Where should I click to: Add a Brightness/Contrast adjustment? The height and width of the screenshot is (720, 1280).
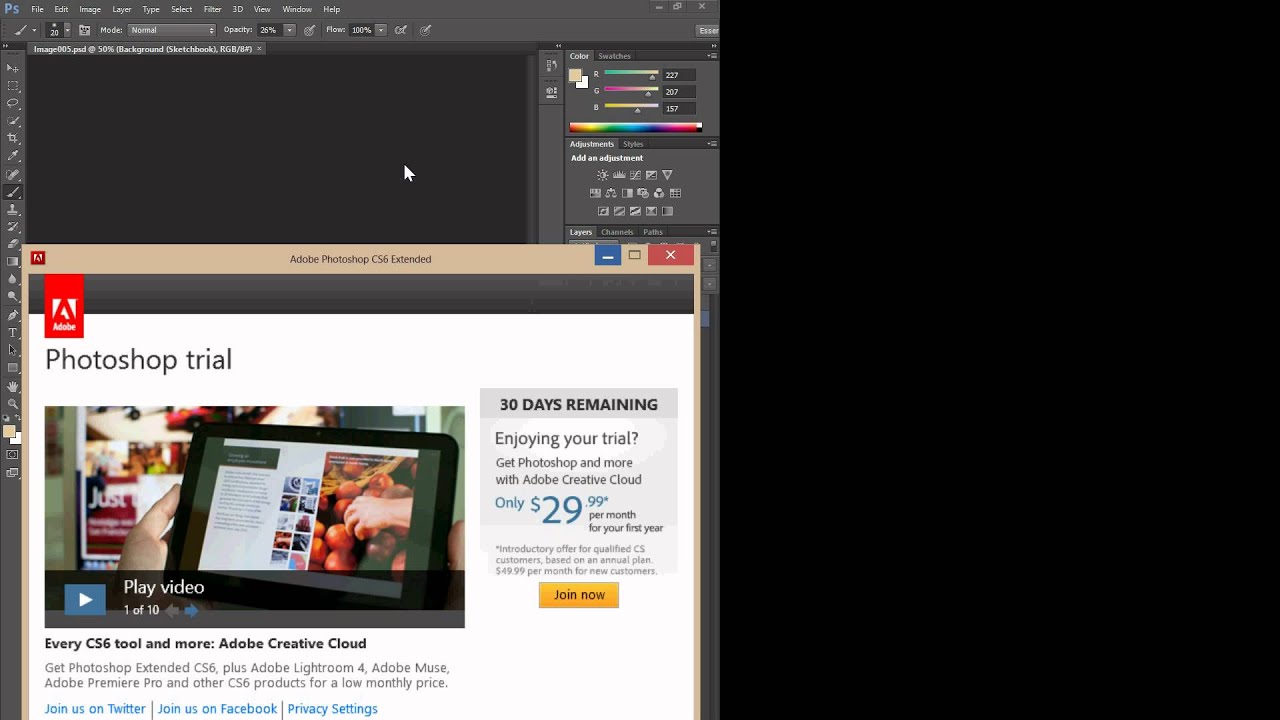pyautogui.click(x=602, y=175)
